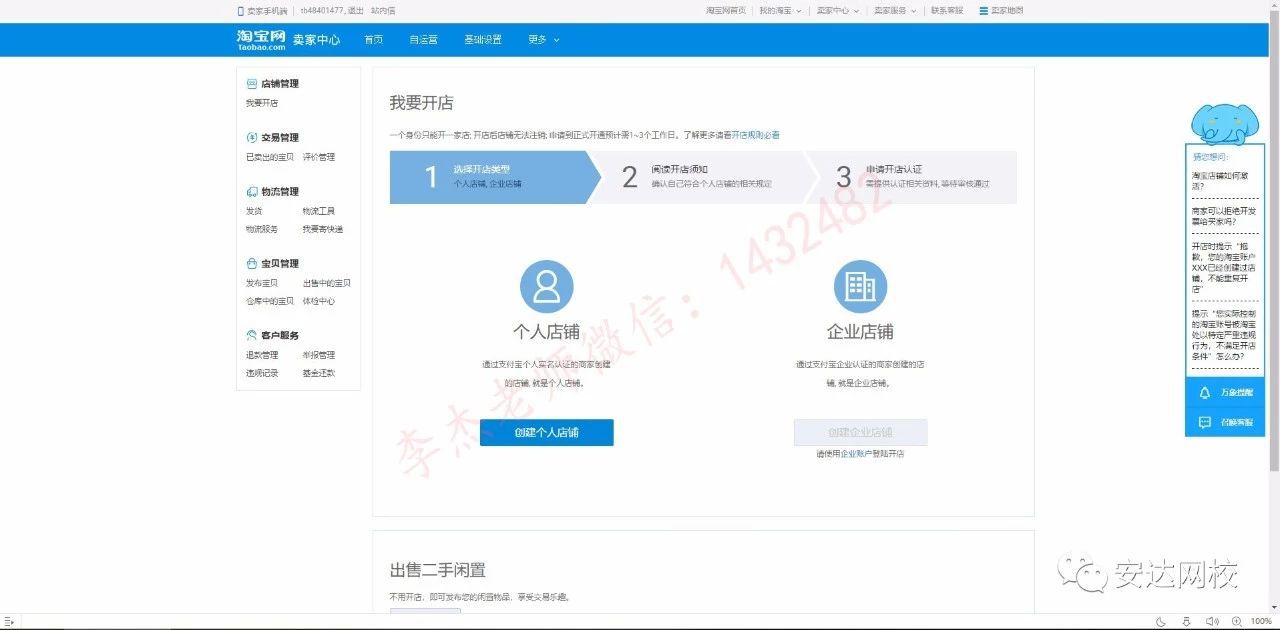Open 出售中的宝贝 in sidebar
Image resolution: width=1280 pixels, height=630 pixels.
[327, 283]
